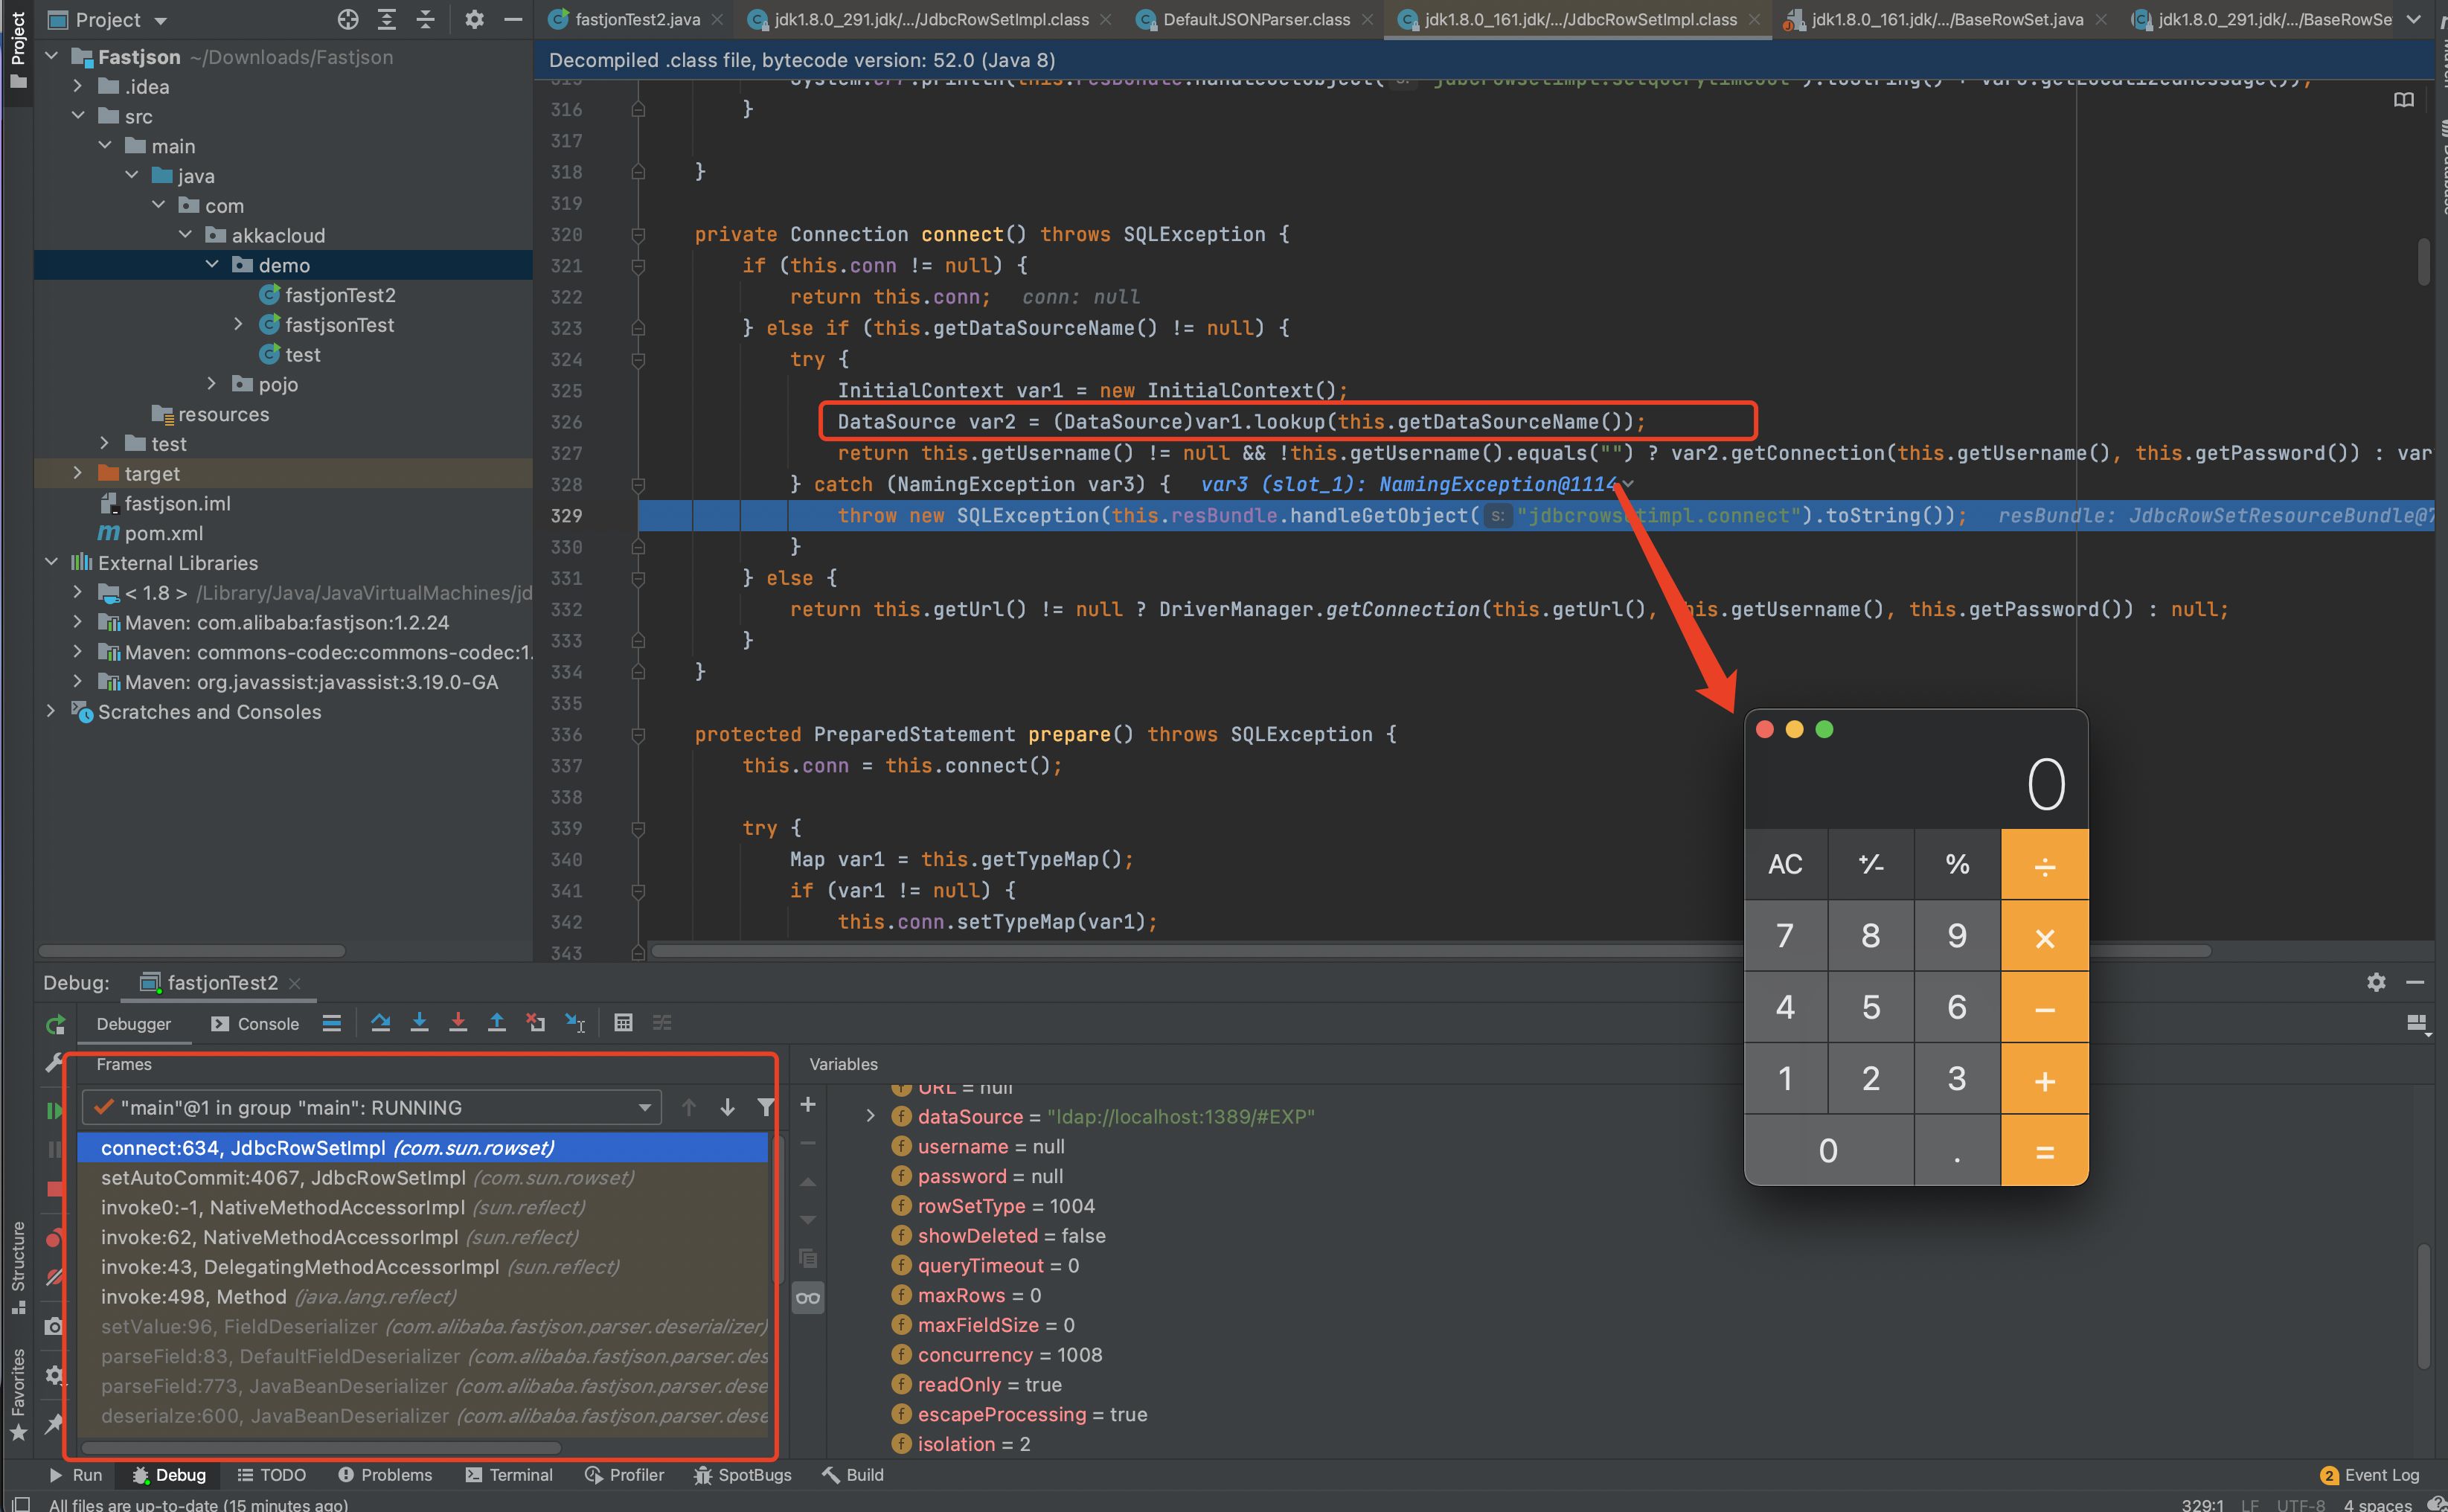
Task: Expand Maven fastjson 1.2.24 library
Action: (x=78, y=622)
